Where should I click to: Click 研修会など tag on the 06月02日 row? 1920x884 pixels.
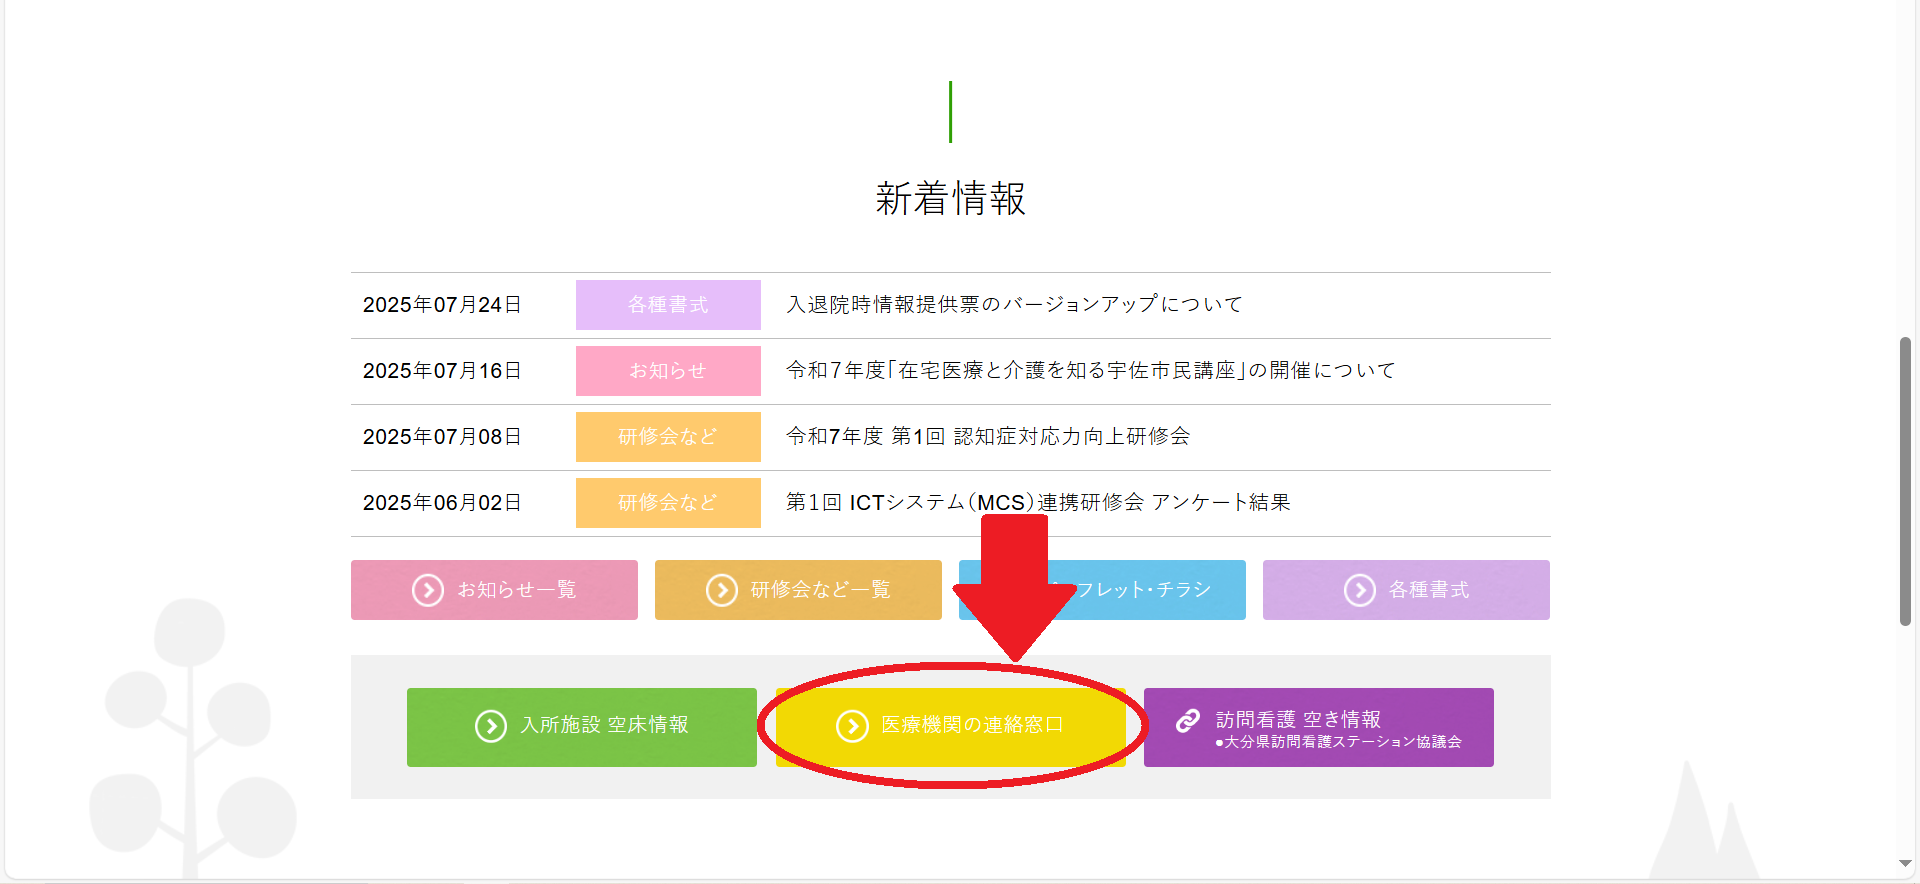[x=668, y=503]
